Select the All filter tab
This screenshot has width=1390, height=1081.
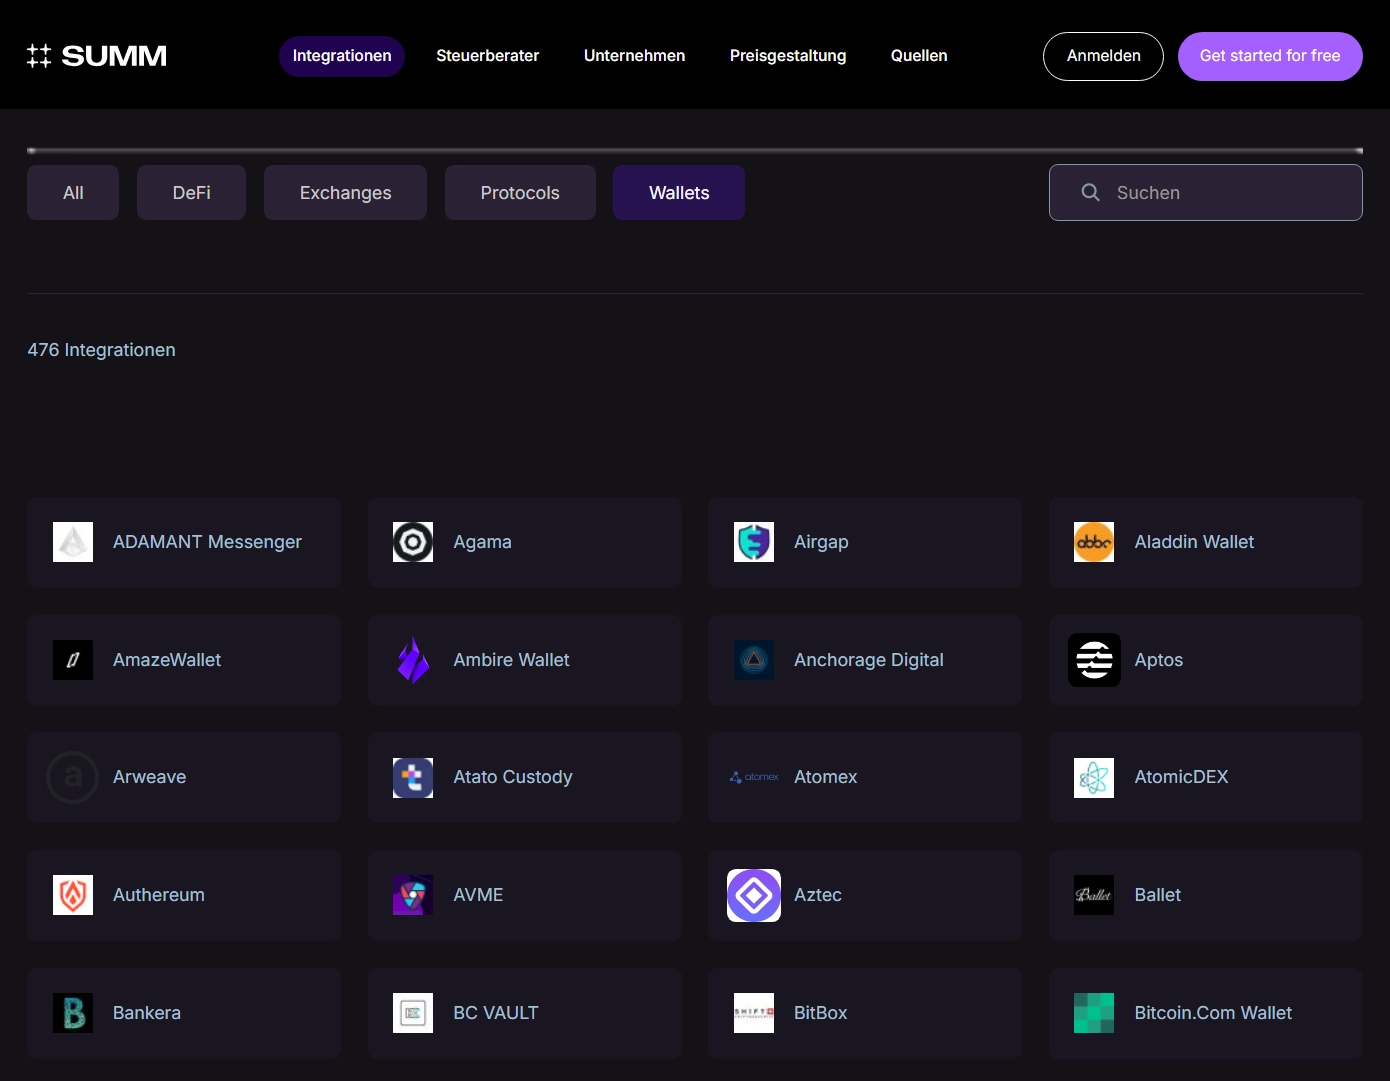pyautogui.click(x=73, y=192)
